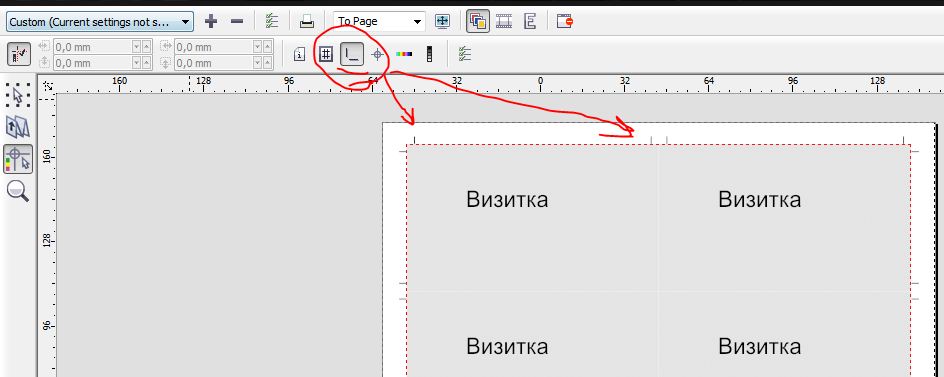Toggle print page numbers hash icon
Screen dimensions: 944x377
click(326, 54)
